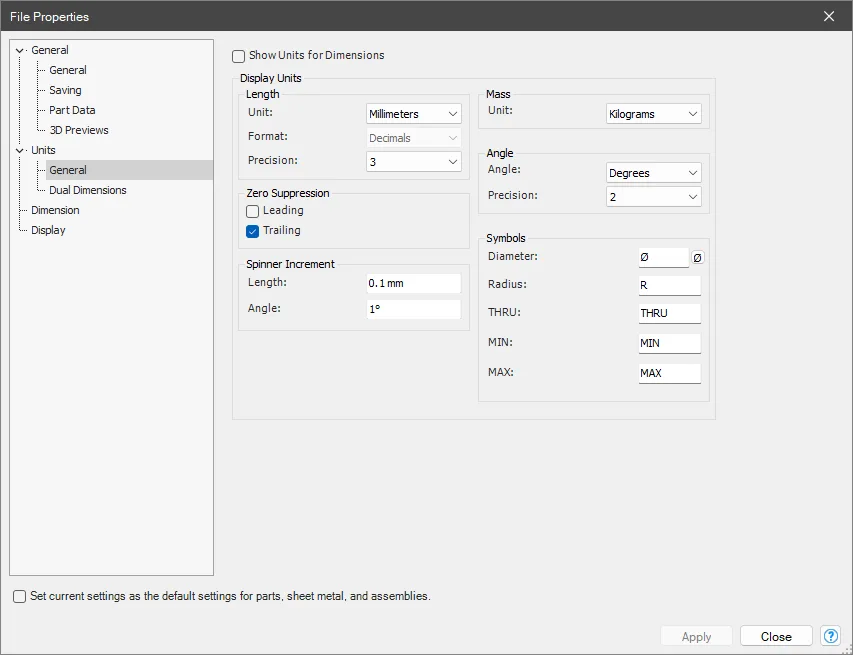Open the Length Unit Millimeters dropdown
853x655 pixels.
[x=413, y=114]
